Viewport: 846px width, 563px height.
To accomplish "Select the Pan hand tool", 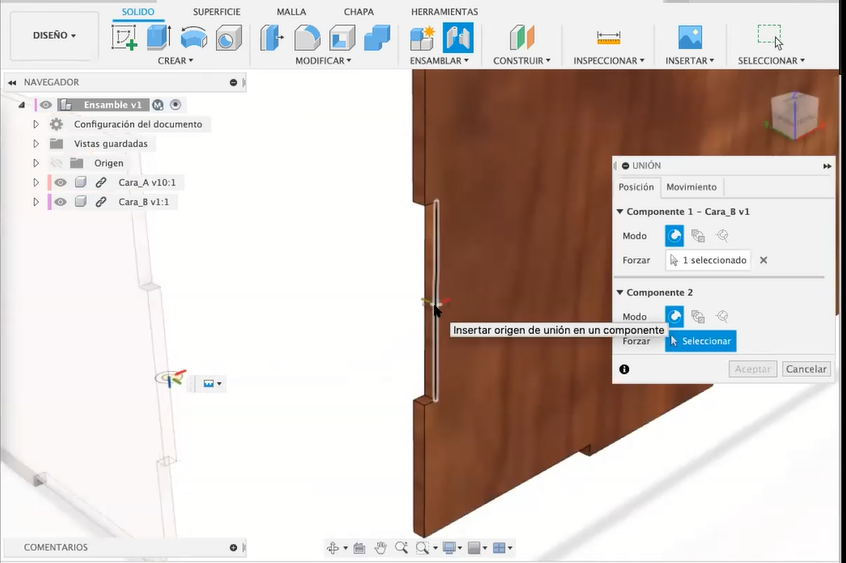I will (380, 548).
